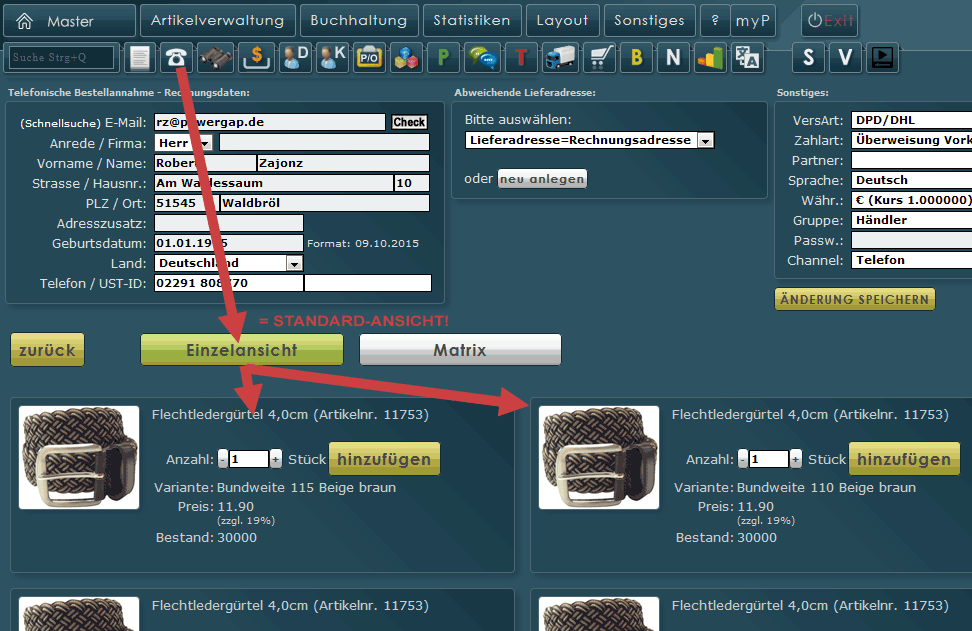
Task: Click the video player icon
Action: pyautogui.click(x=882, y=58)
